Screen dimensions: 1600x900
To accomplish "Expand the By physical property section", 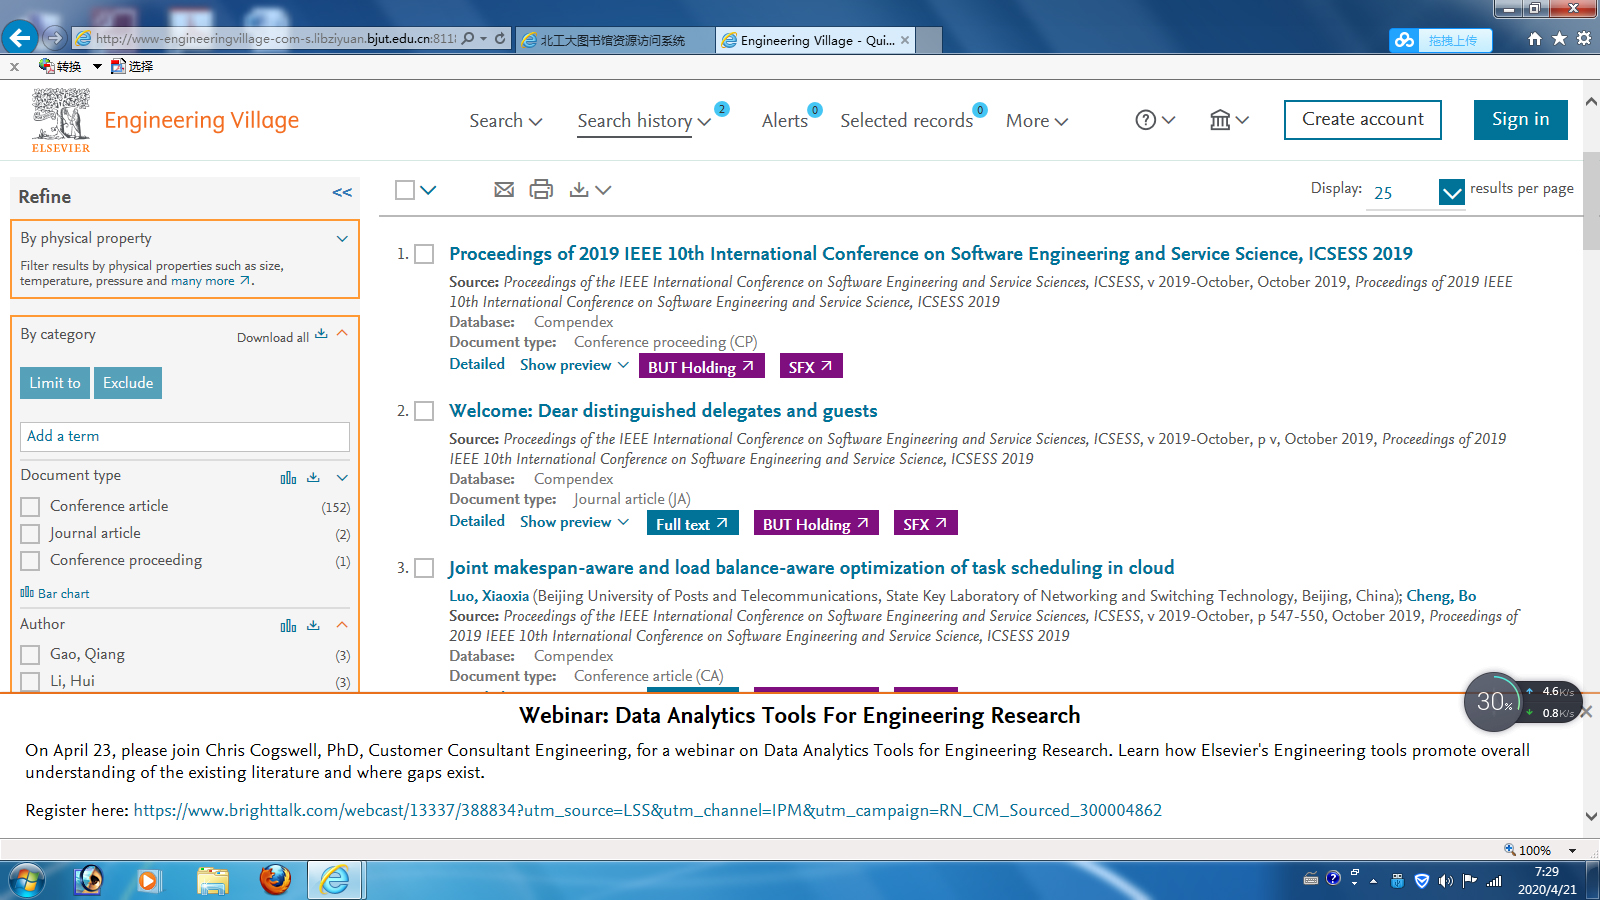I will (x=342, y=238).
